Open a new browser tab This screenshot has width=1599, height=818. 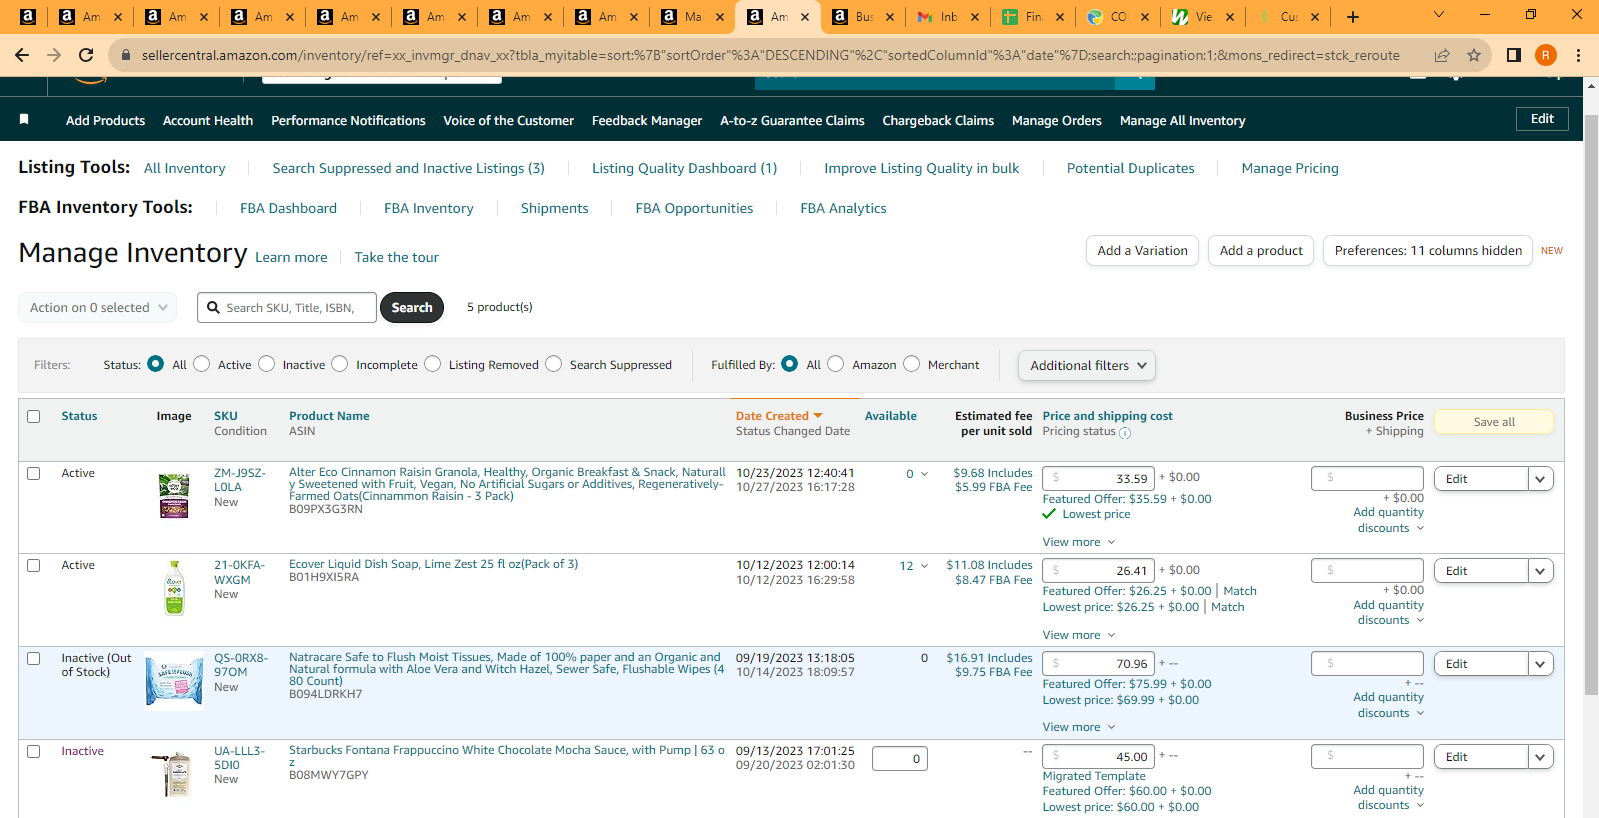click(x=1353, y=16)
